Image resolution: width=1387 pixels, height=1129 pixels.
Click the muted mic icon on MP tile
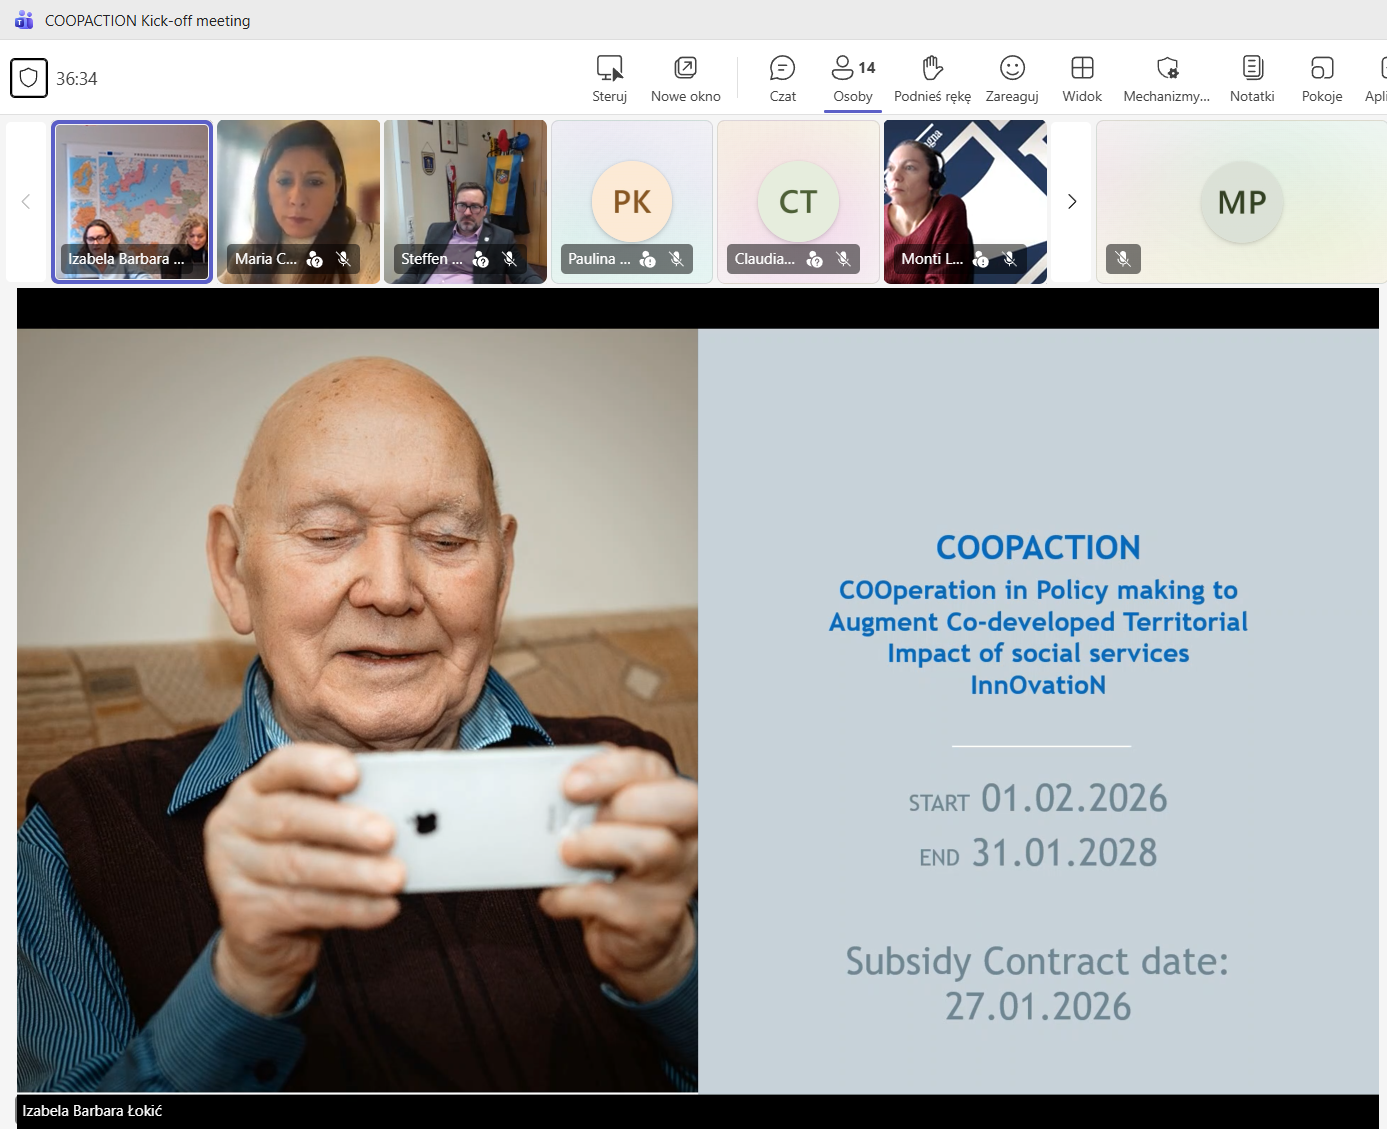pos(1123,259)
